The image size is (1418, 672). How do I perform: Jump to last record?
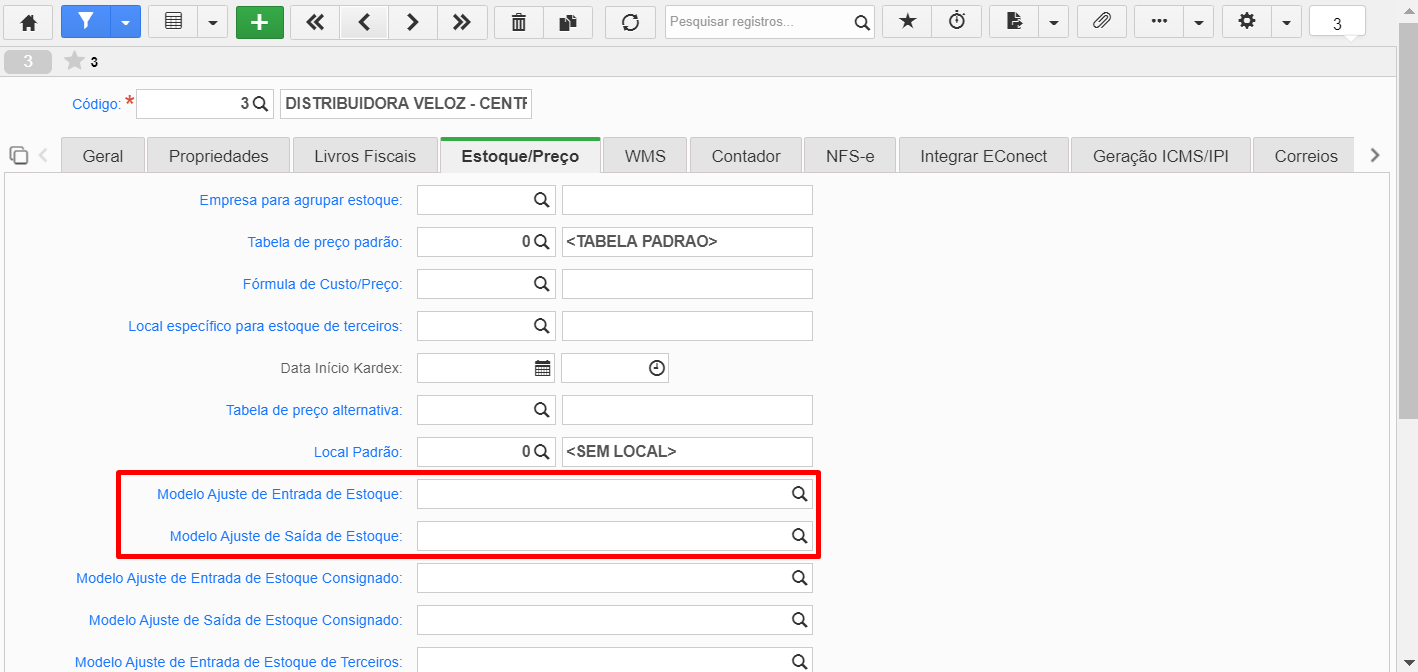461,22
